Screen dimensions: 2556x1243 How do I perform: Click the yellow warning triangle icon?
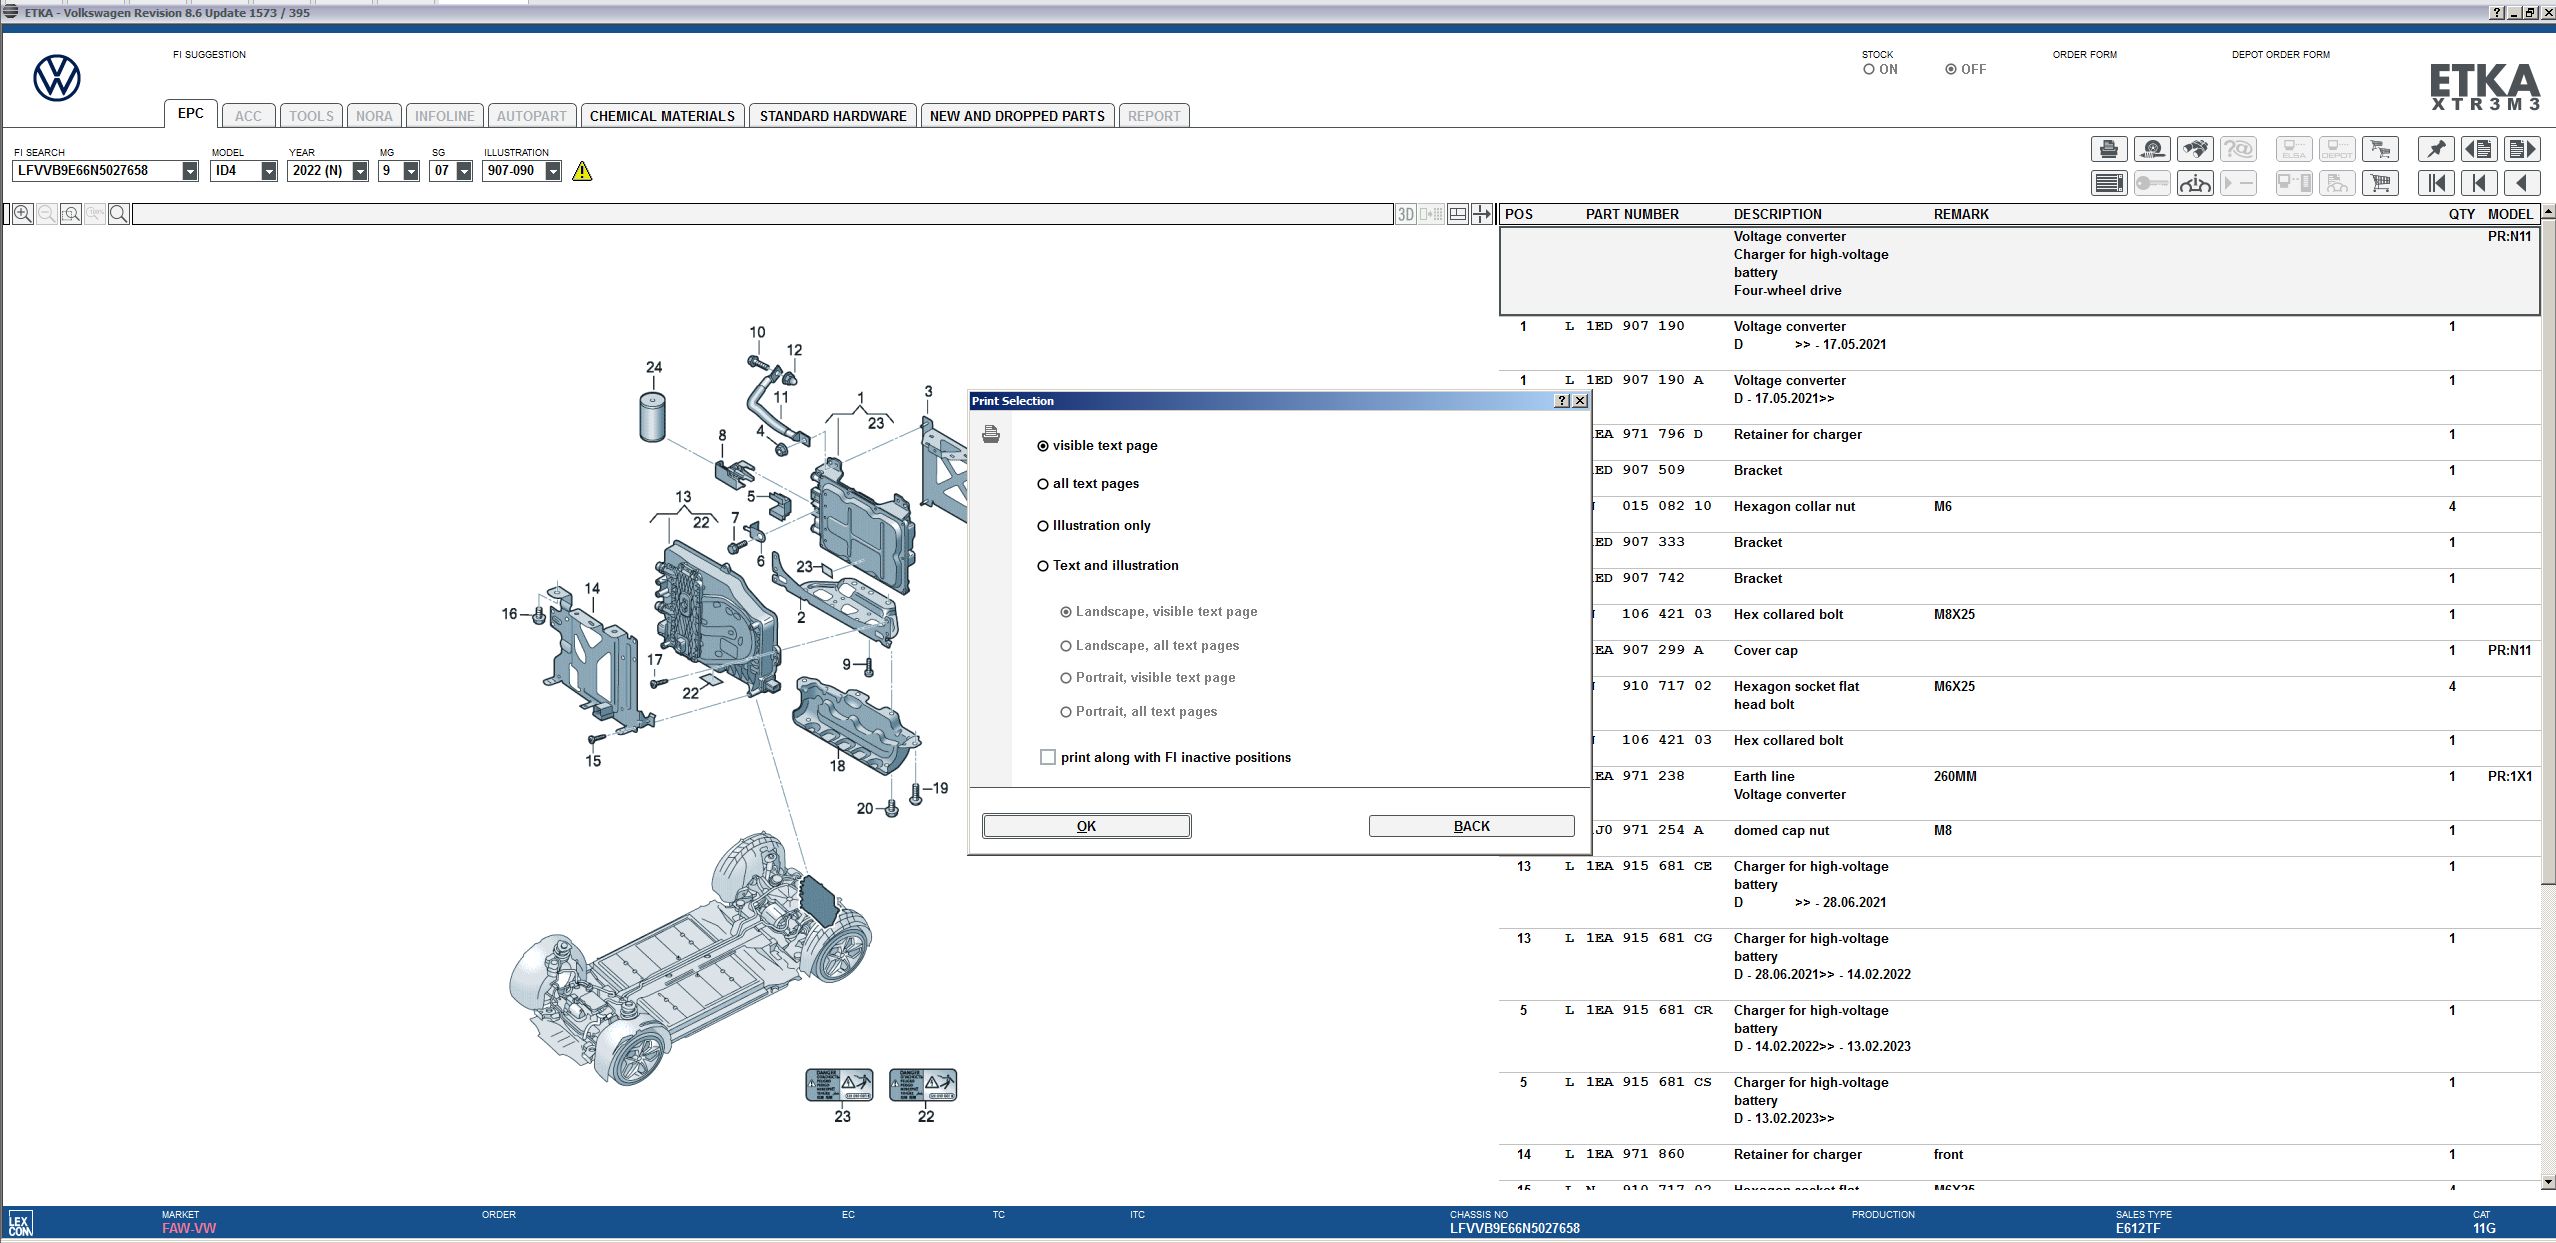582,171
